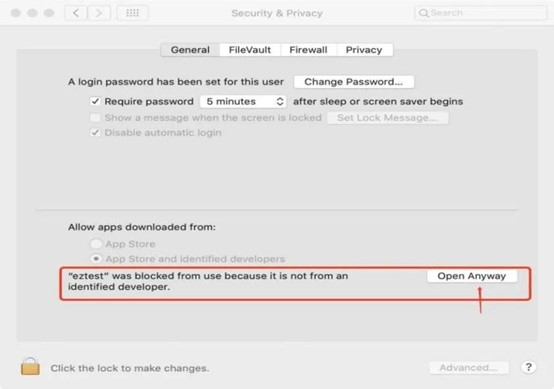The height and width of the screenshot is (389, 554).
Task: Click the Advanced button
Action: point(468,368)
